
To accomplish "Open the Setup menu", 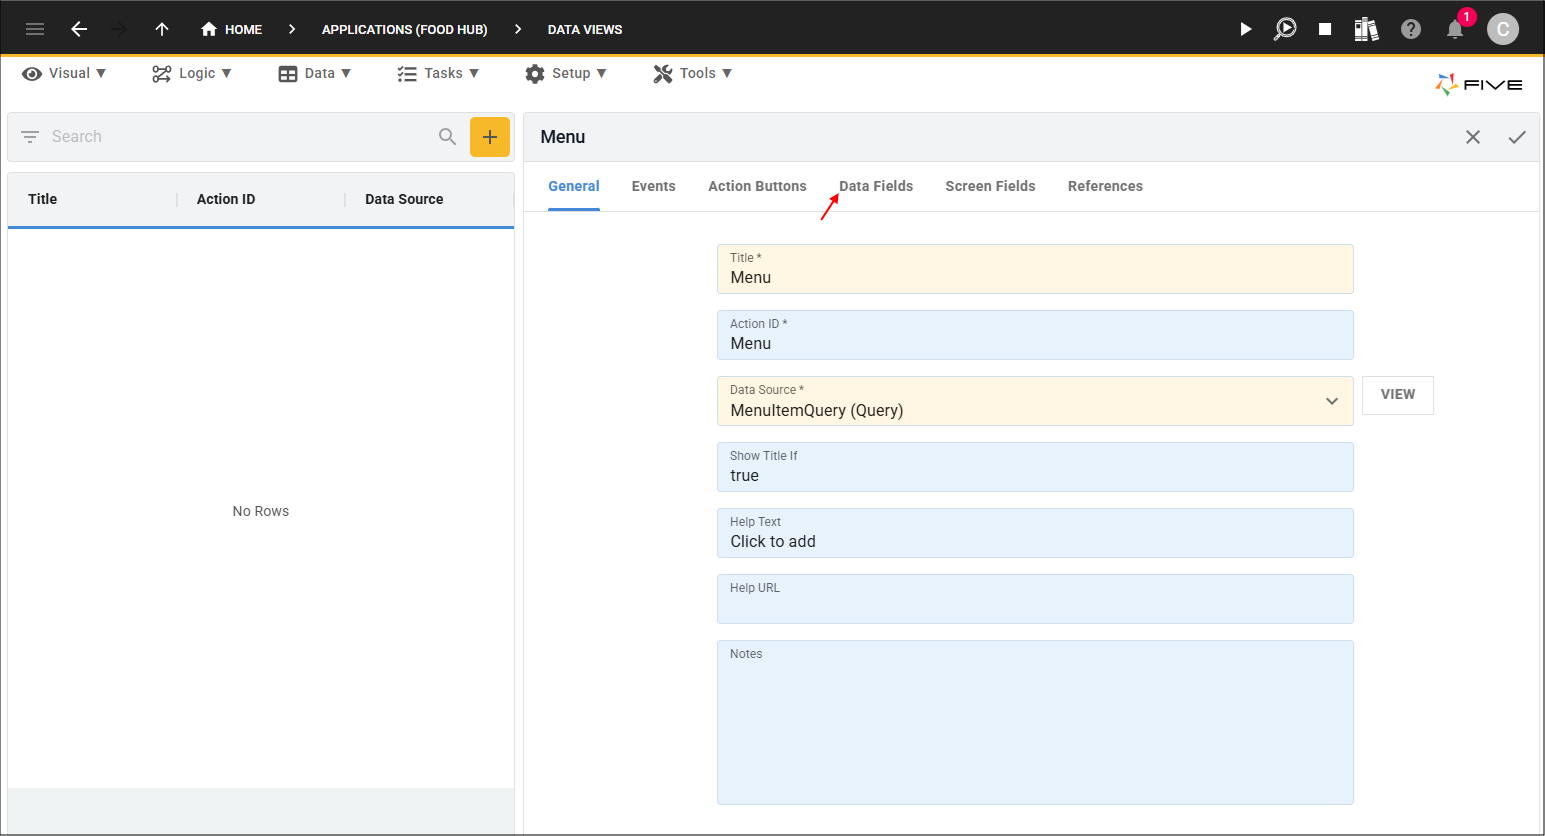I will click(566, 73).
